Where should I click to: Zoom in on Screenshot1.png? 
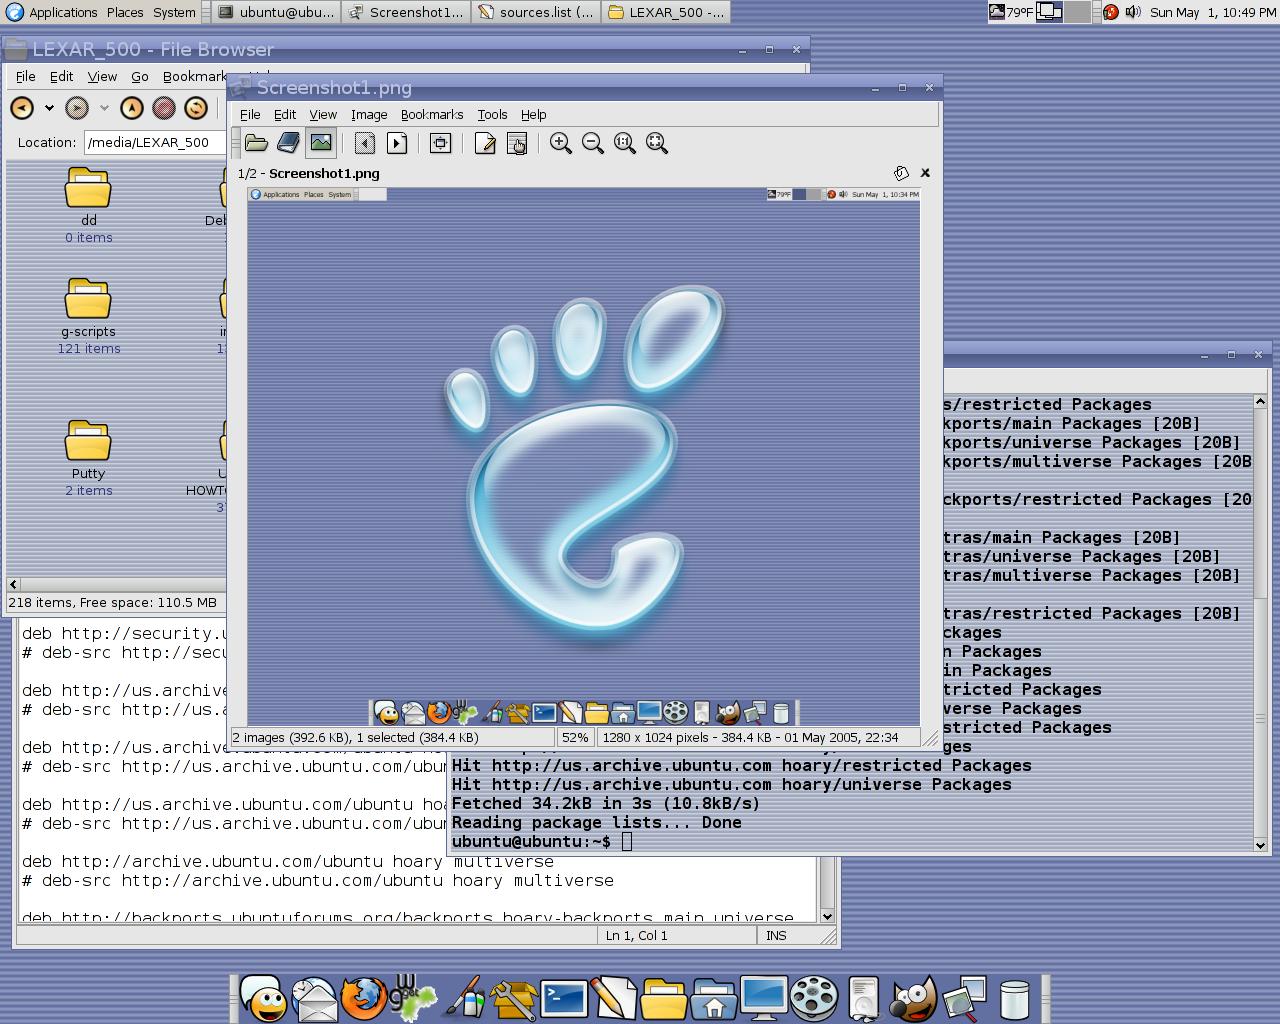pos(561,143)
